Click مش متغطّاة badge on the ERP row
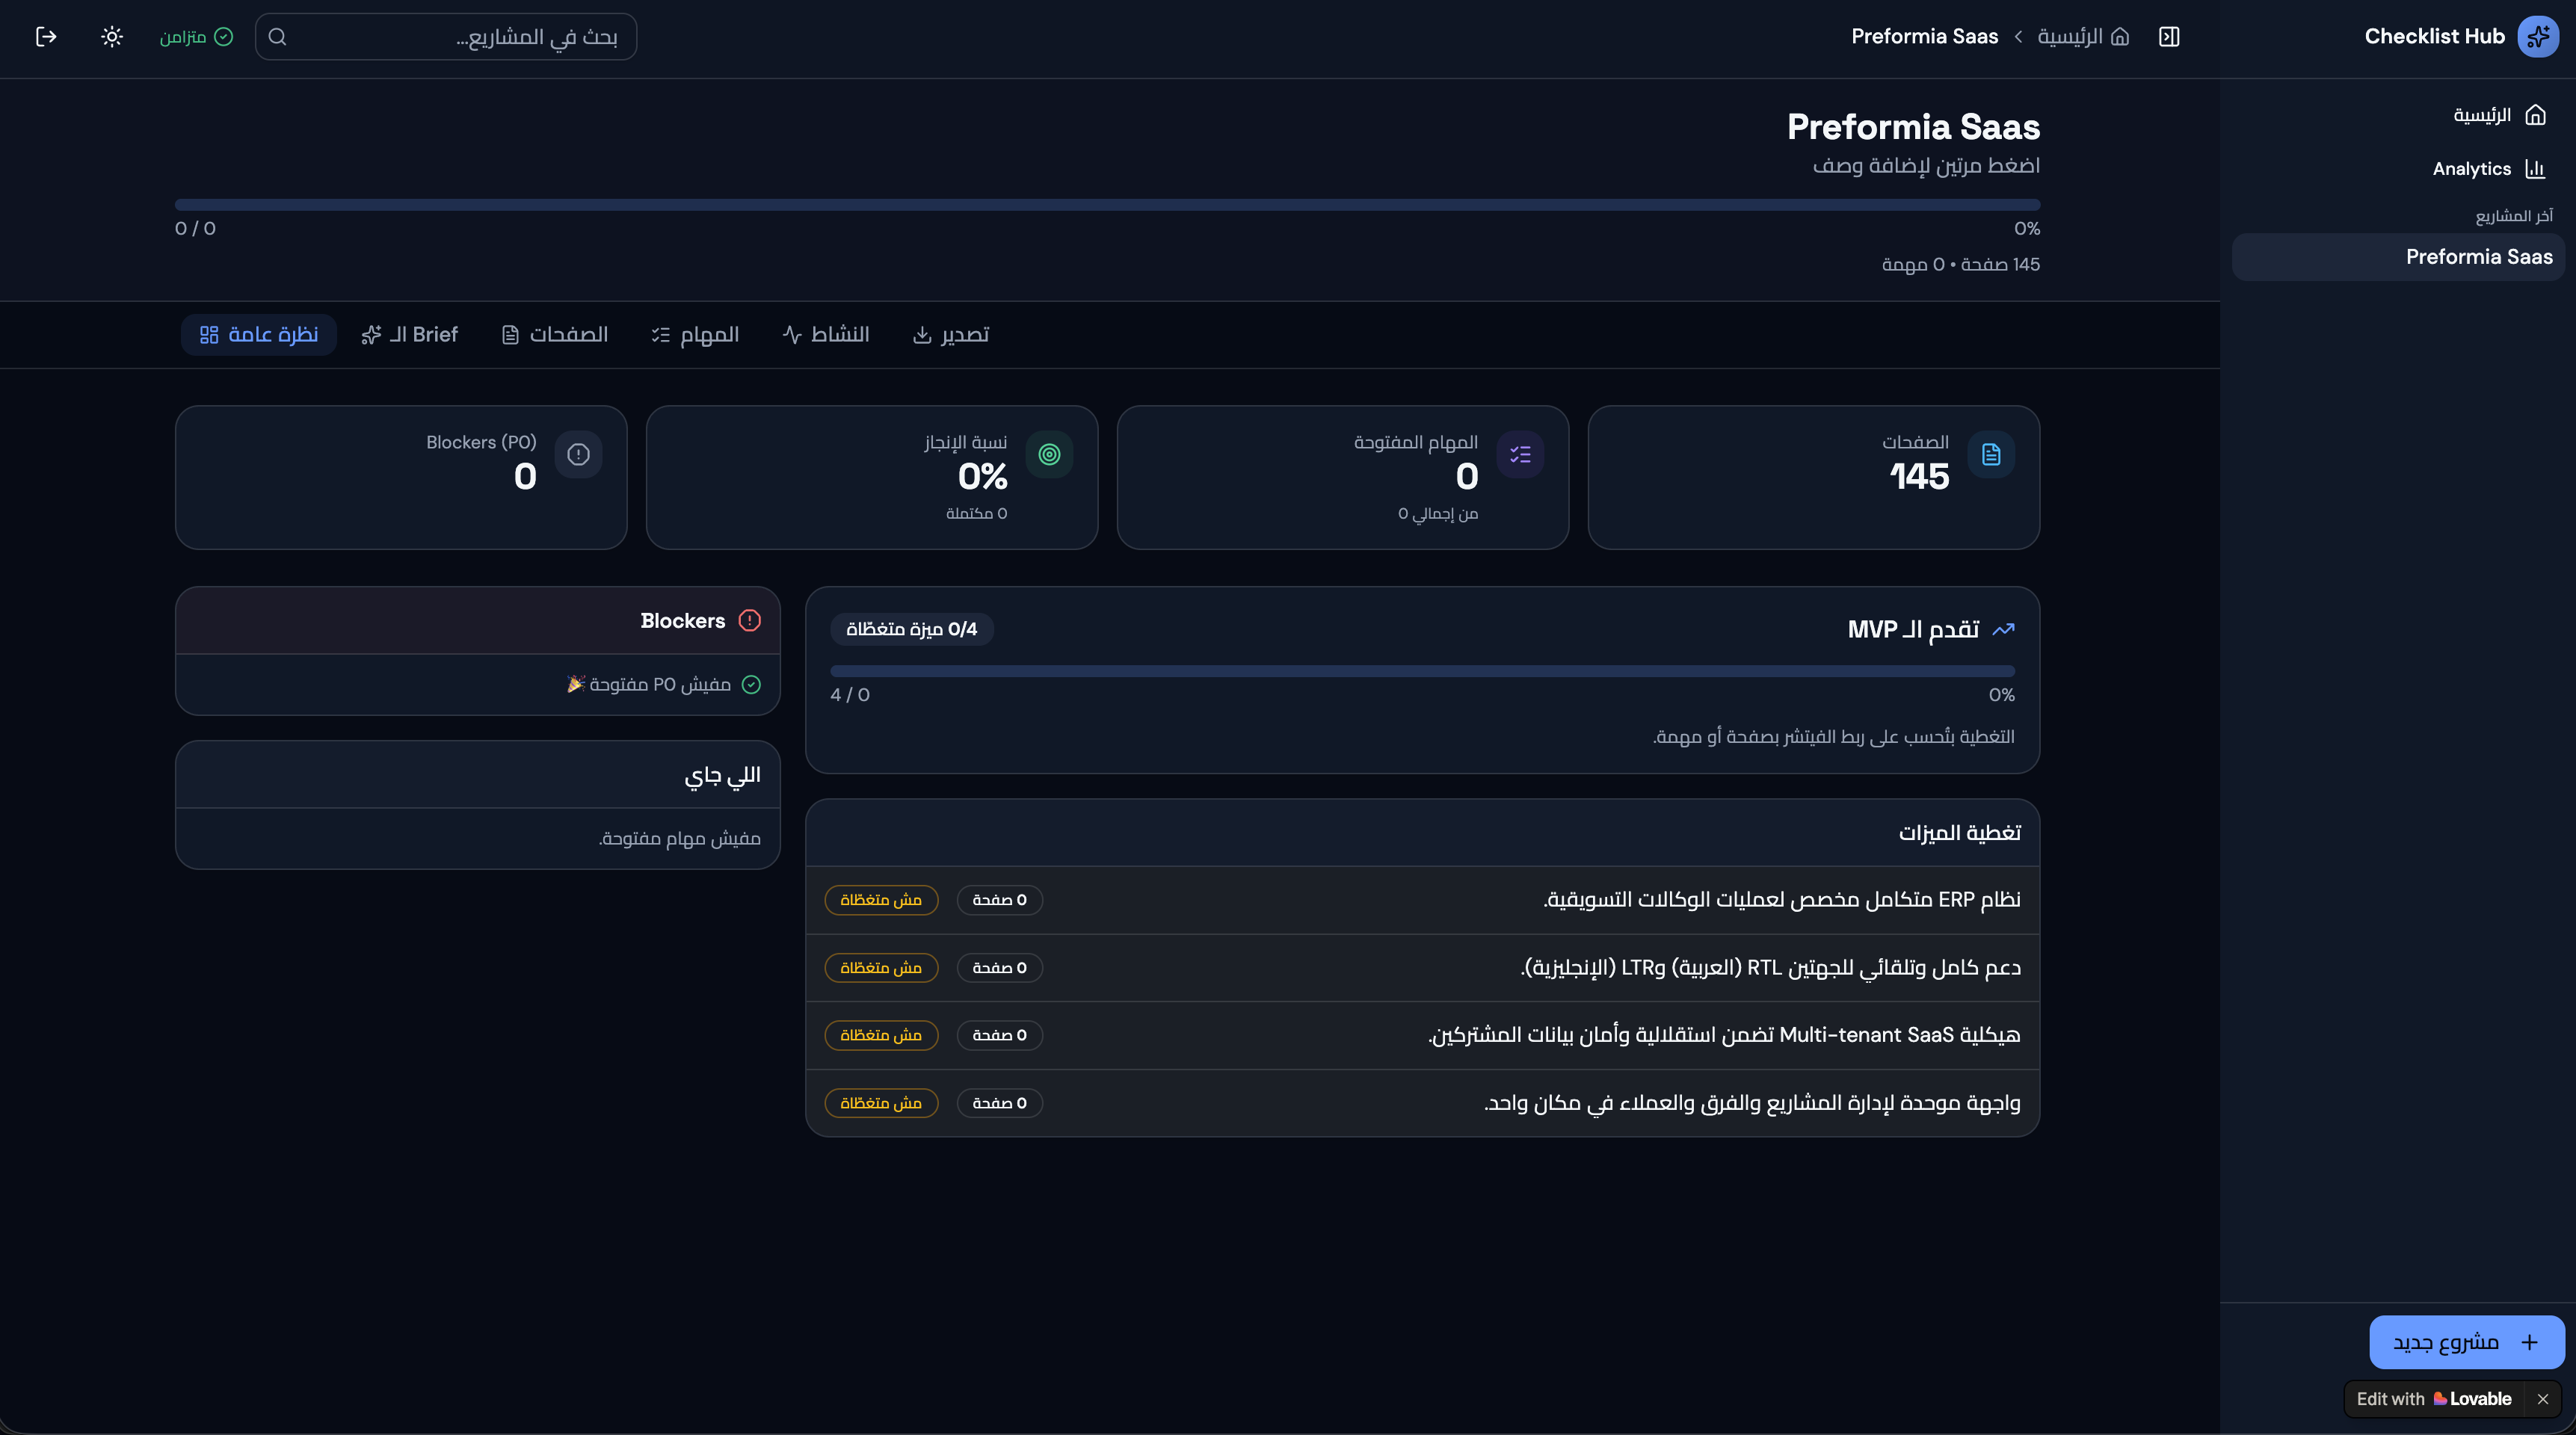2576x1435 pixels. pos(881,900)
